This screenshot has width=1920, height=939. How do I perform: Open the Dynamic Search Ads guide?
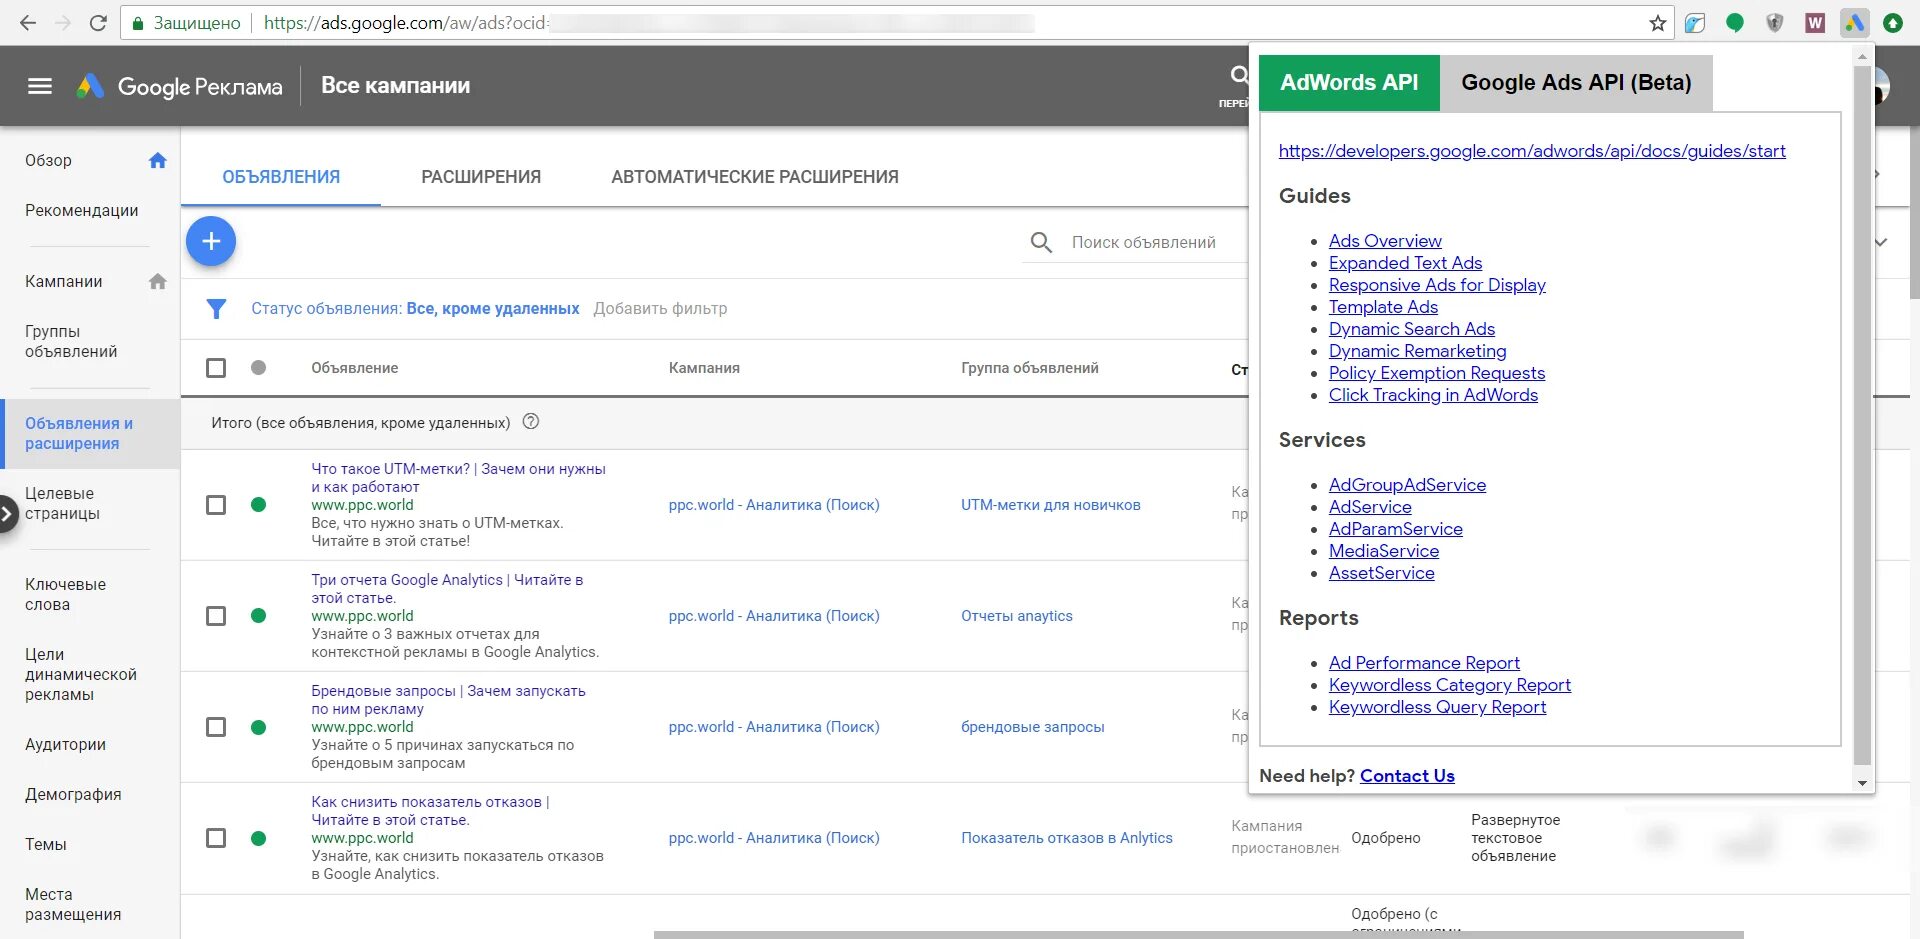pos(1411,329)
